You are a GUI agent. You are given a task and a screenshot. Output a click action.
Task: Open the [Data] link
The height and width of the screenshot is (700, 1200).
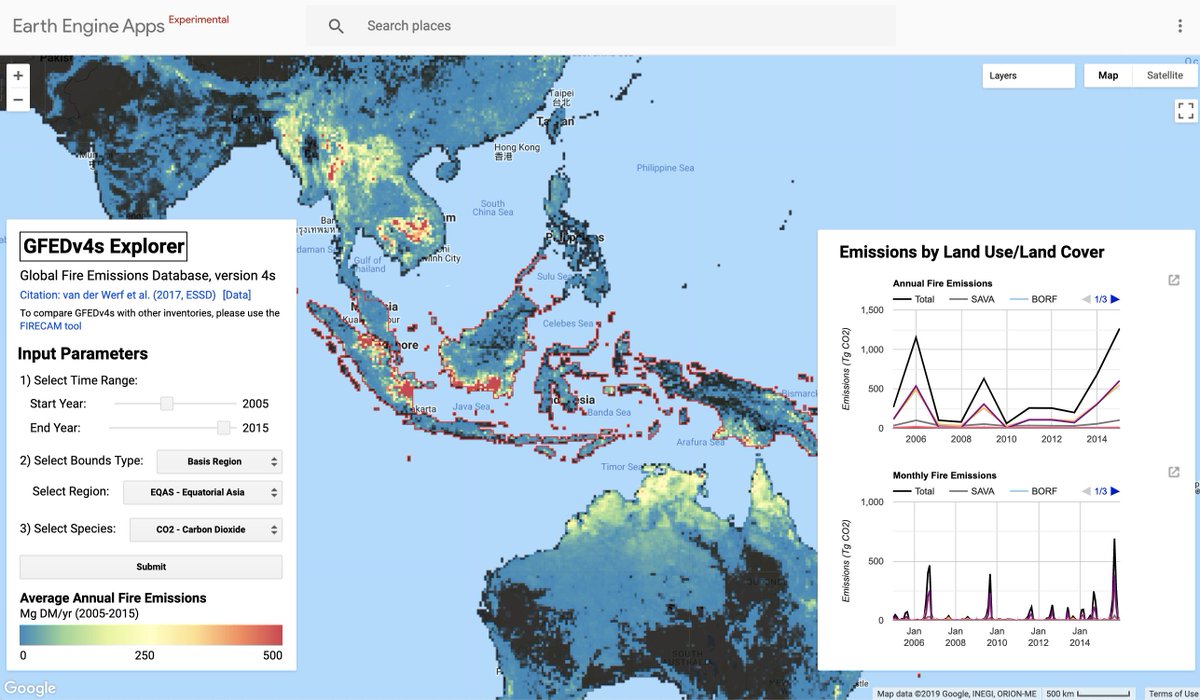coord(237,295)
